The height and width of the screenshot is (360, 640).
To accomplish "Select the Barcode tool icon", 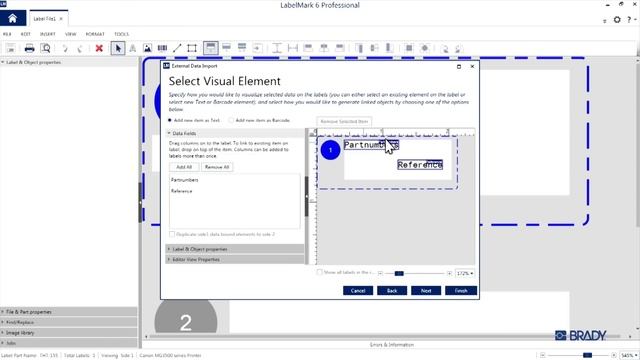I will click(x=162, y=48).
